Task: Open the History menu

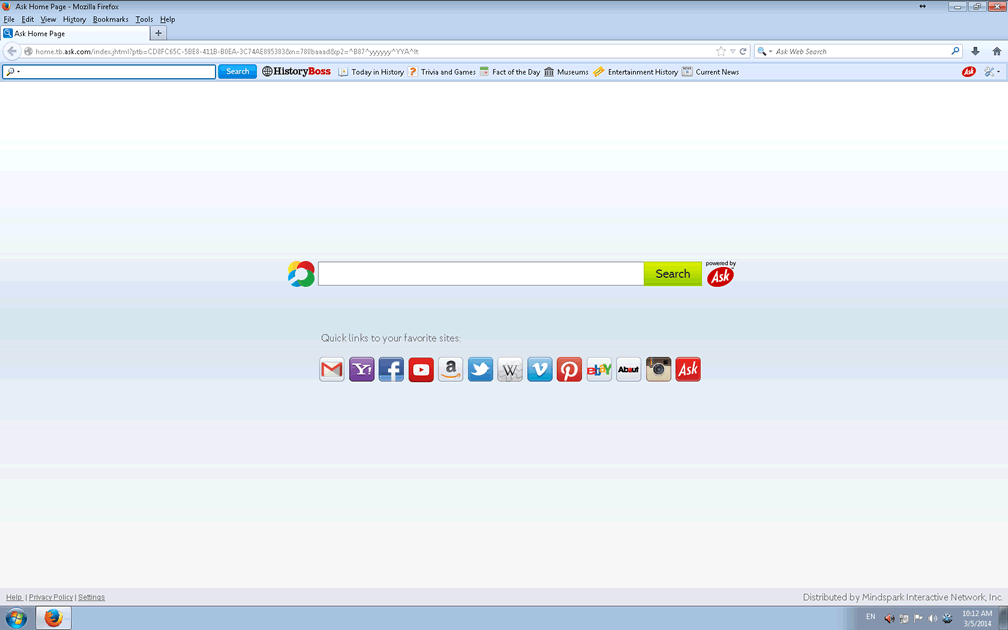Action: [x=74, y=19]
